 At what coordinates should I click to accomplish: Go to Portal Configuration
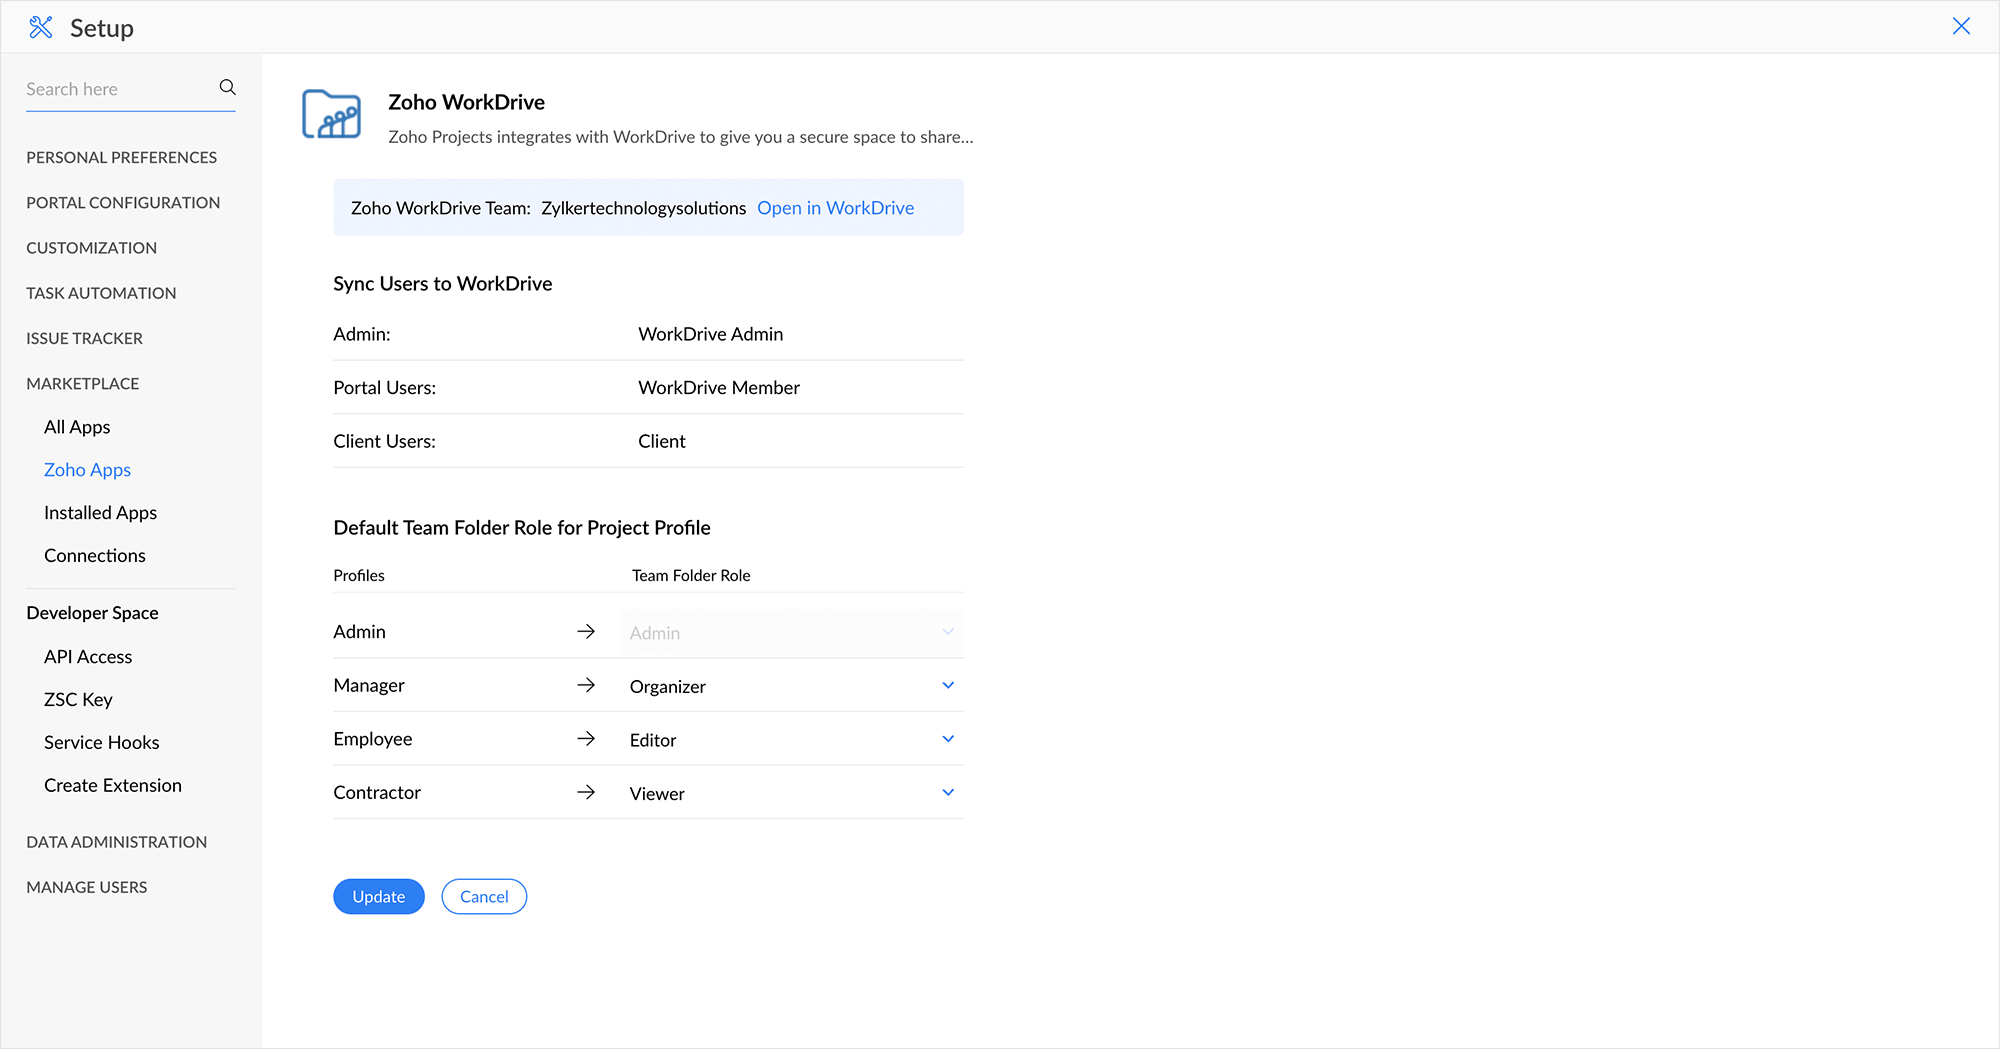tap(123, 202)
